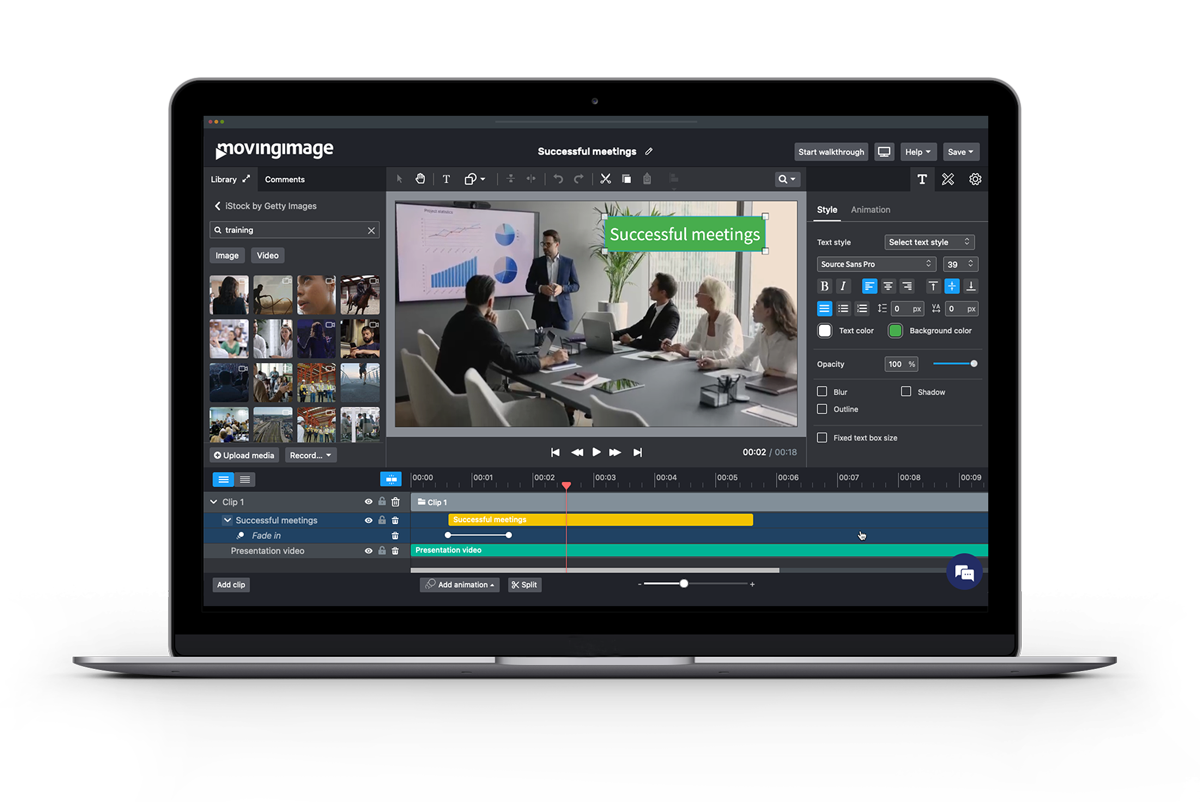Align text vertically to top
1200x802 pixels.
933,286
